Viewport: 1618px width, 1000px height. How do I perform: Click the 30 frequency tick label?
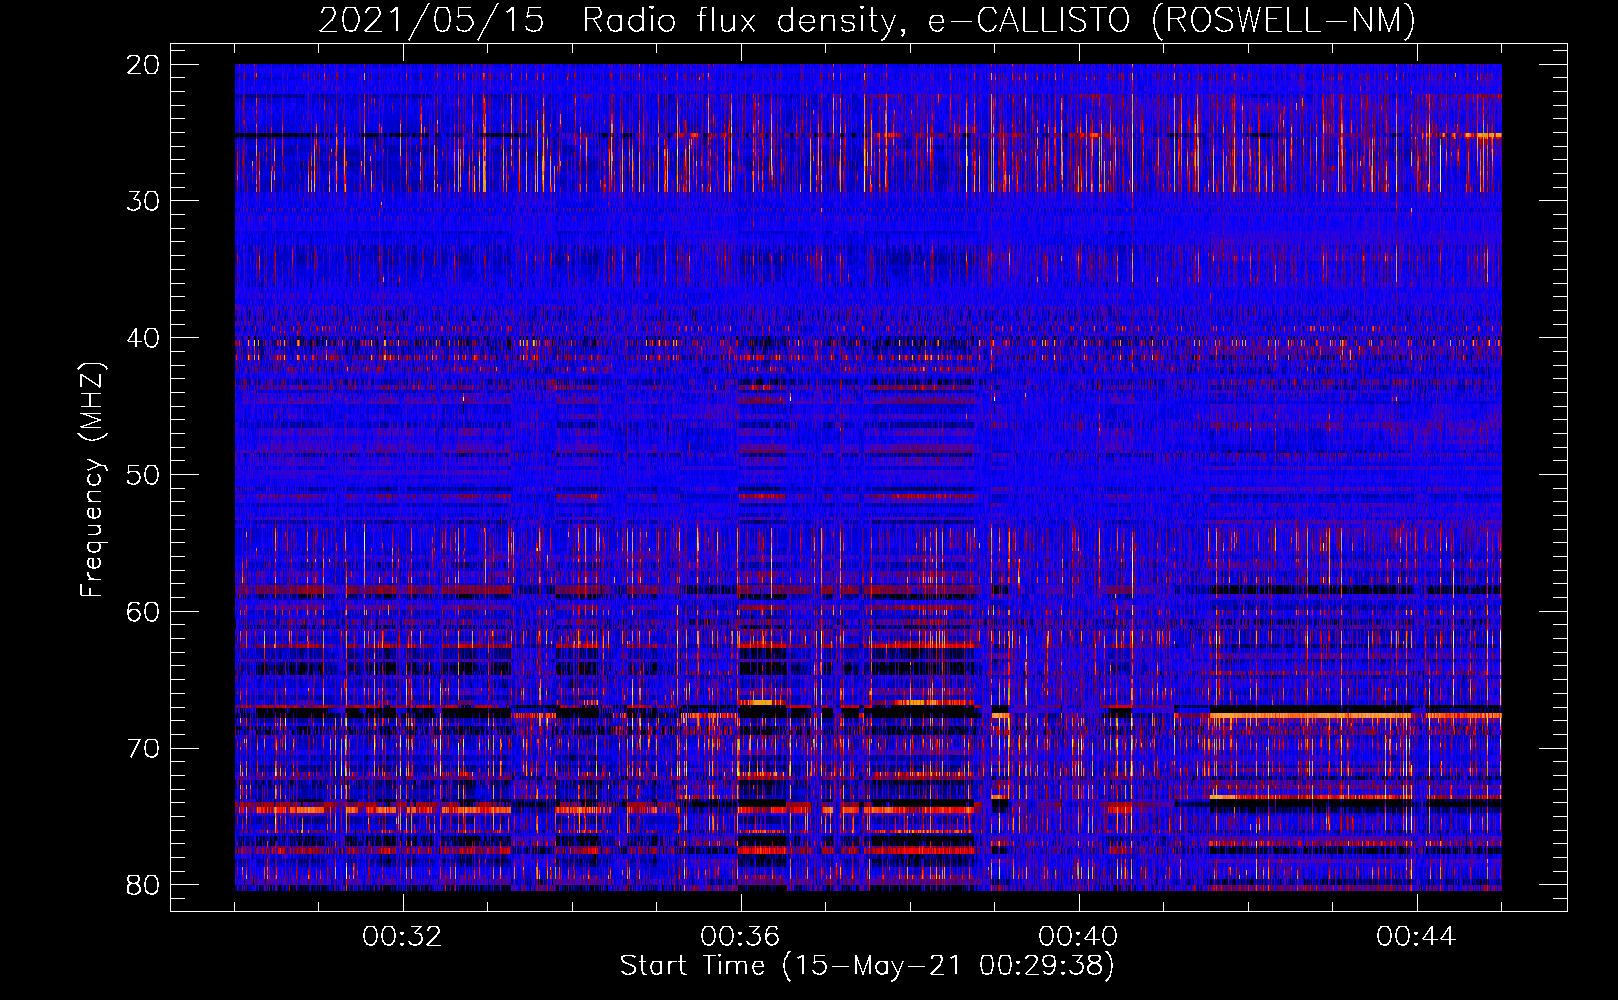143,201
